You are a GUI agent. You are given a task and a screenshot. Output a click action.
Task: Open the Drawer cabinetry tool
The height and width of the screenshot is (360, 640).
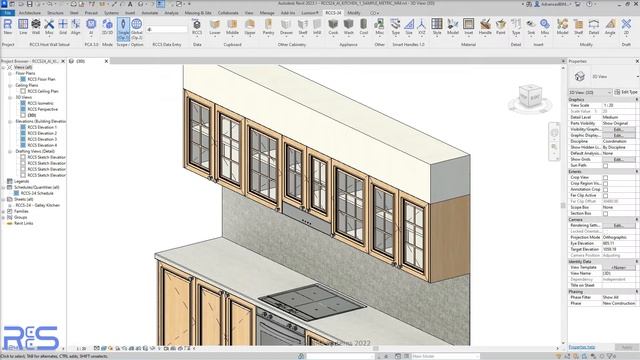(286, 27)
